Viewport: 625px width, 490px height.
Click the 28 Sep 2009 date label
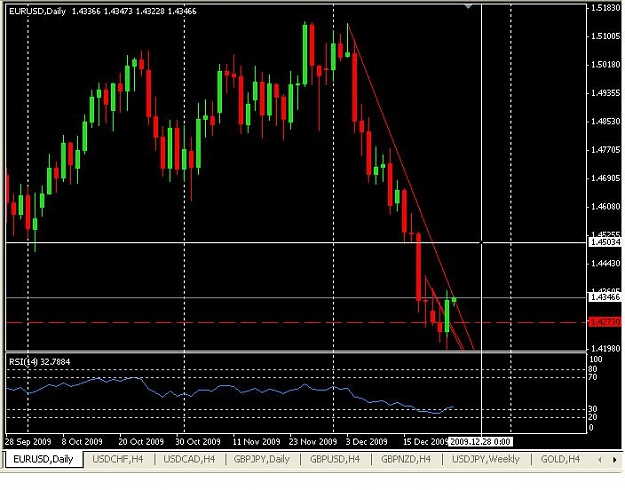point(28,442)
